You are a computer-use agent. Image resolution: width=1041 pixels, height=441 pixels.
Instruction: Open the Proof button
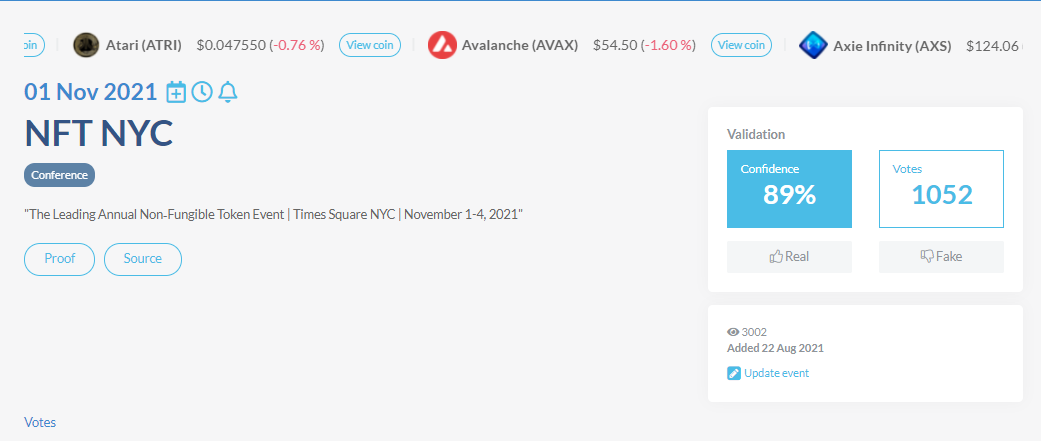pos(59,259)
